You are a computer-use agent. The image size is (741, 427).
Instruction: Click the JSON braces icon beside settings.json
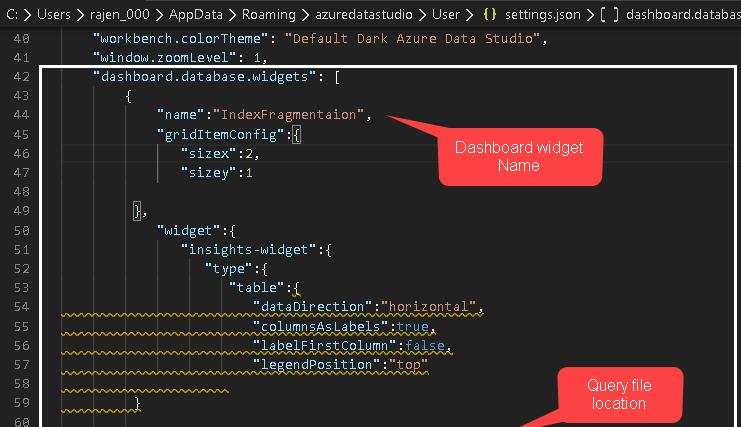coord(490,15)
